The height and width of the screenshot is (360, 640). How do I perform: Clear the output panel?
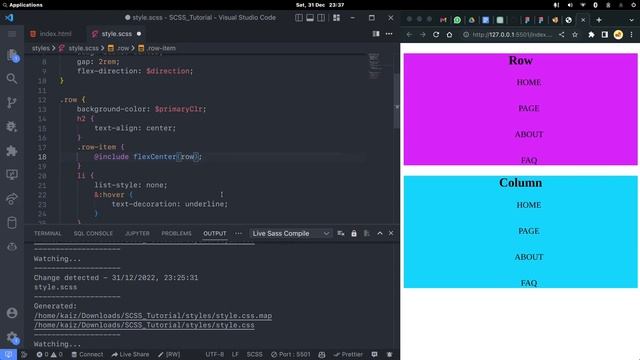point(341,233)
